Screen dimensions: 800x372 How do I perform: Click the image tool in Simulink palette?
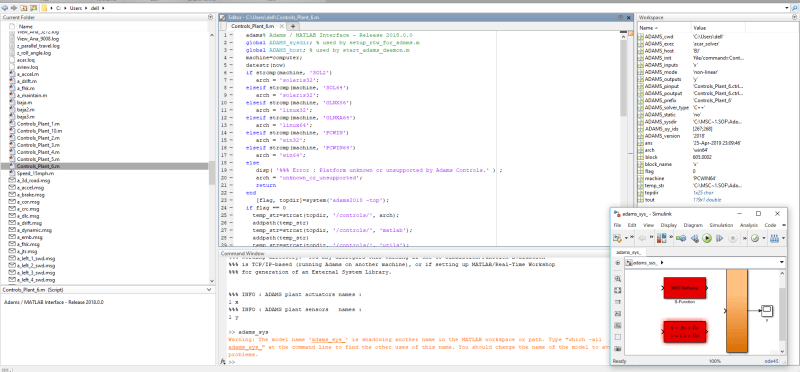pos(617,326)
